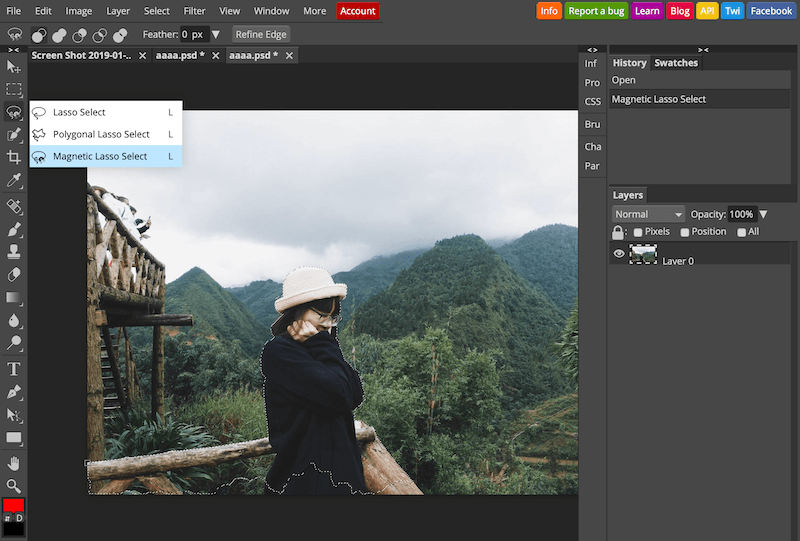Tick the Position lock checkbox
This screenshot has height=541, width=800.
[x=685, y=232]
